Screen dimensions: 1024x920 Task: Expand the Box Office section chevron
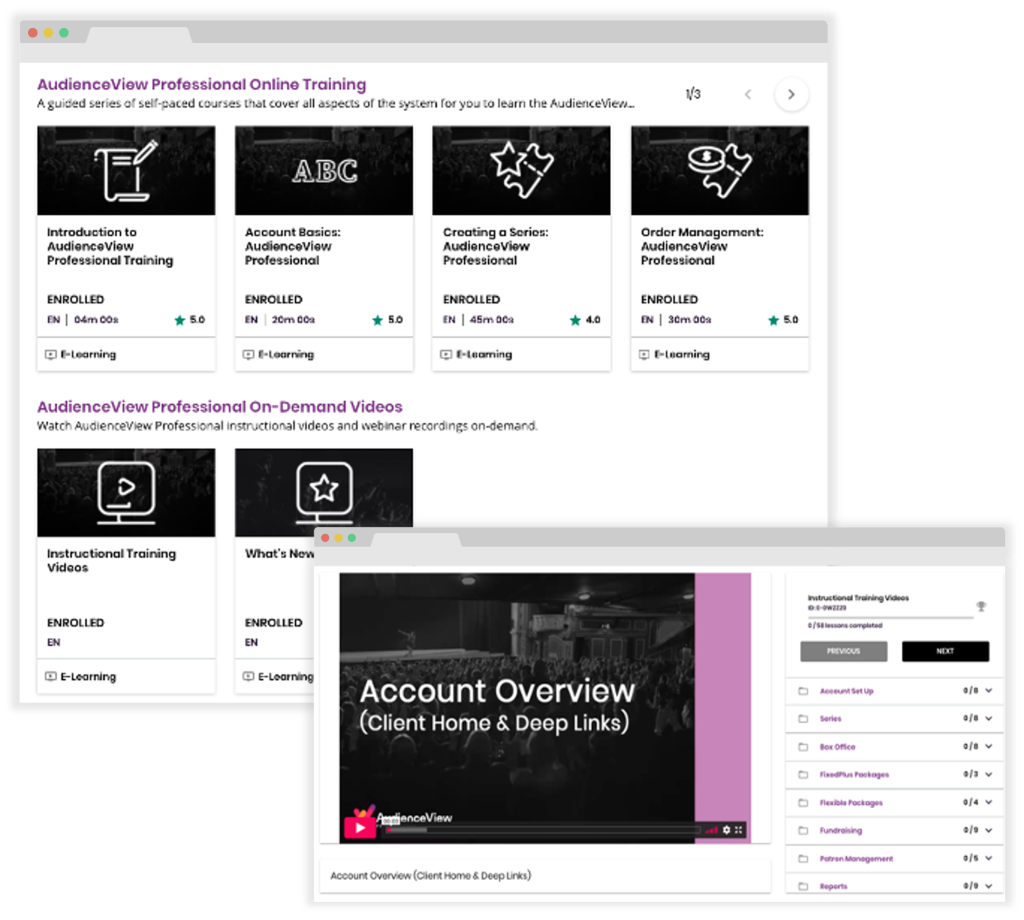tap(989, 746)
